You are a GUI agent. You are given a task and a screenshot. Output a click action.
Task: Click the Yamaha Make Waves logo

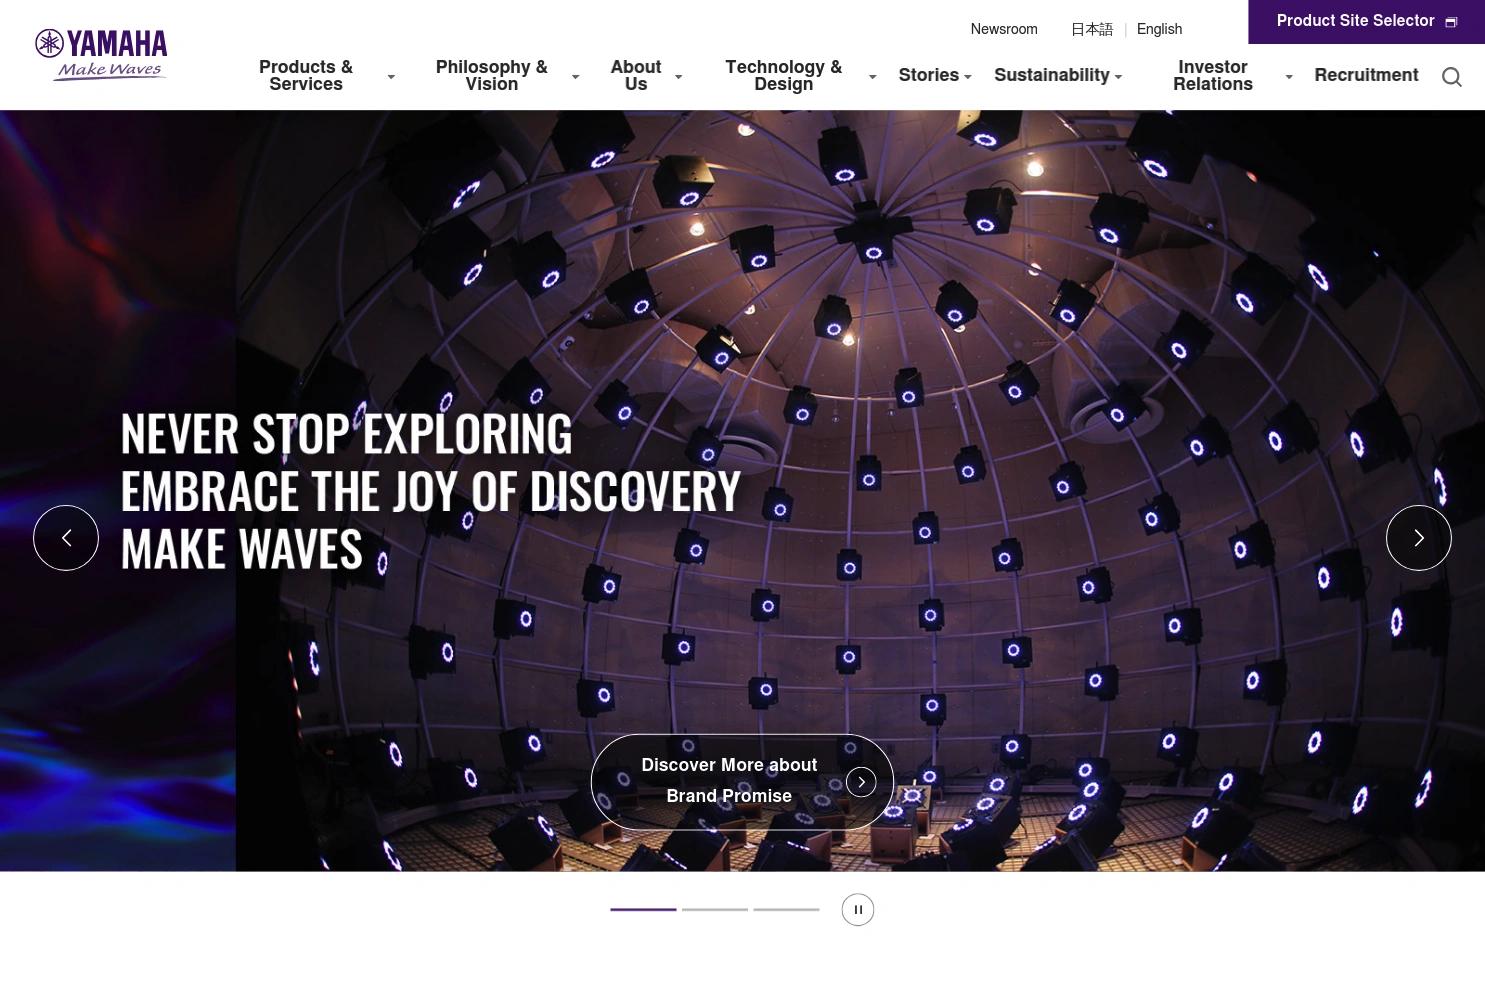pyautogui.click(x=101, y=54)
